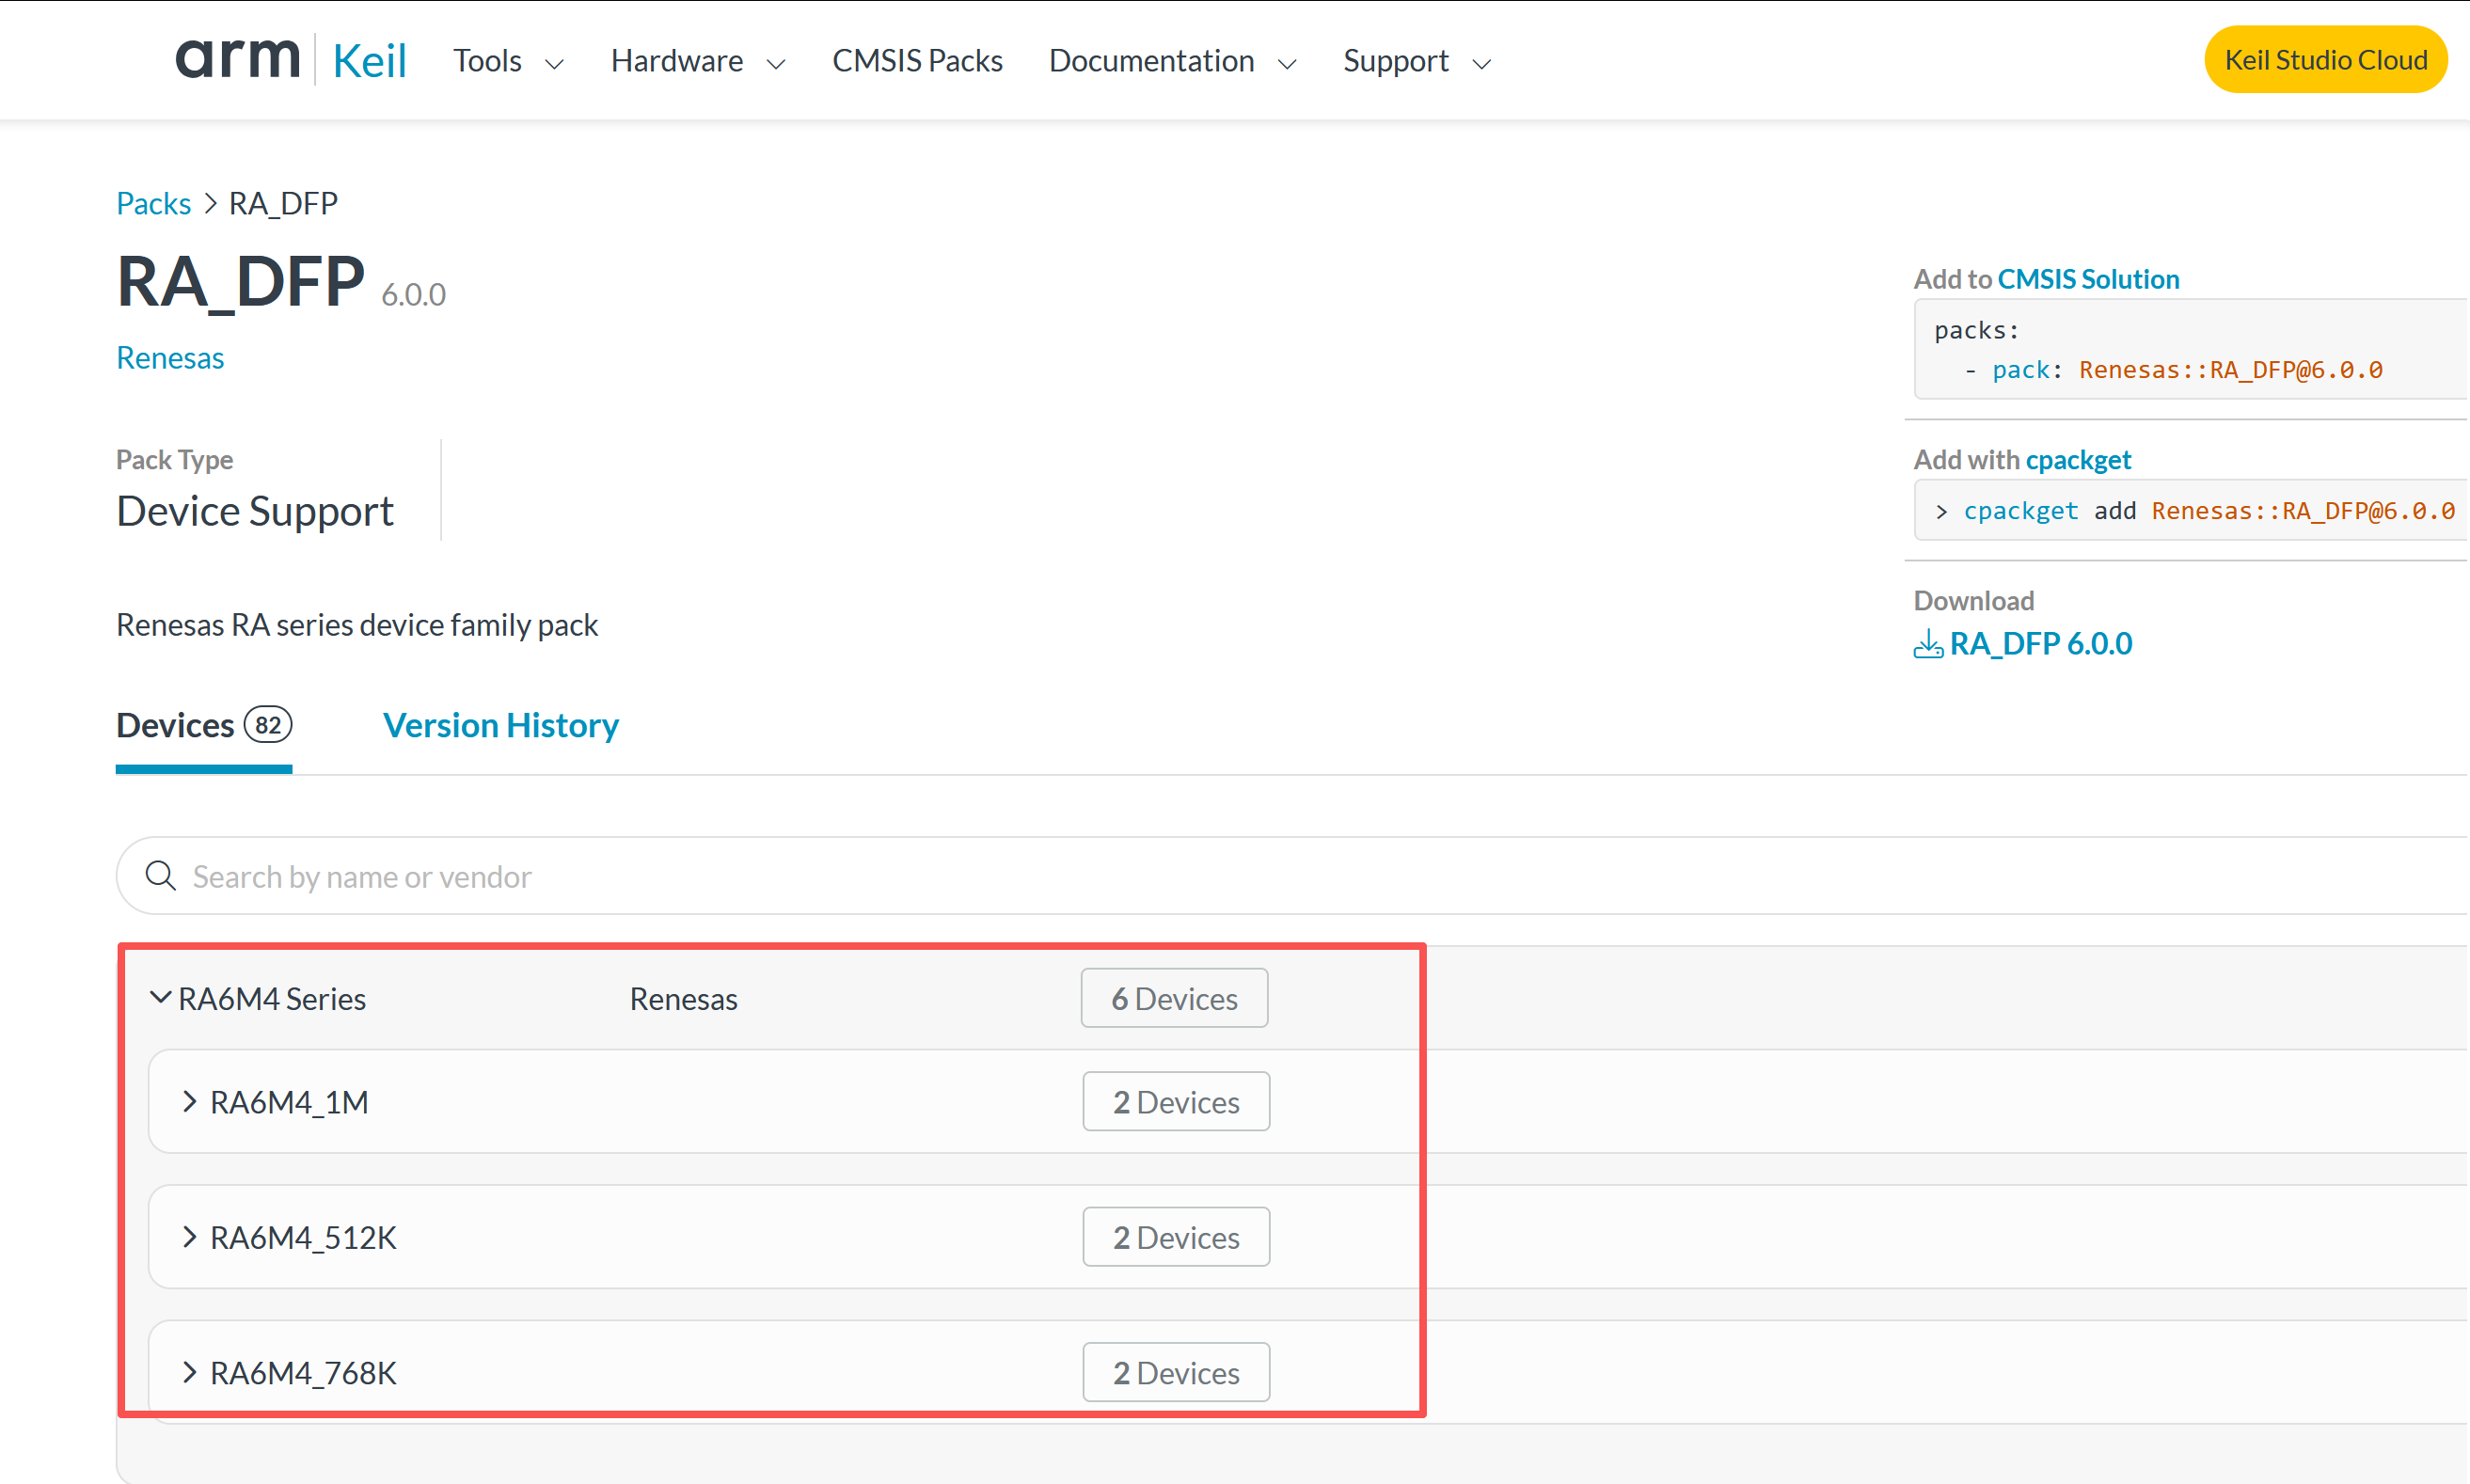2470x1484 pixels.
Task: Click the search magnifier icon
Action: (161, 876)
